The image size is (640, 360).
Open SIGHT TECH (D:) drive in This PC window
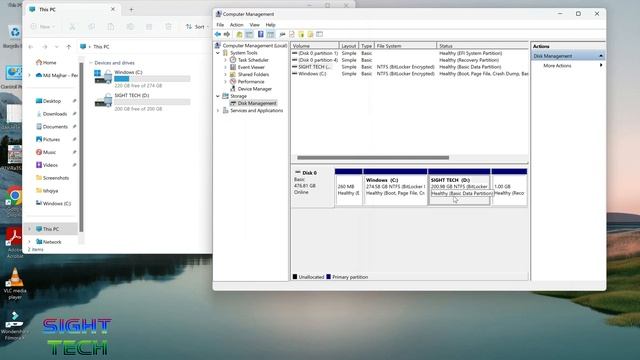[x=142, y=102]
